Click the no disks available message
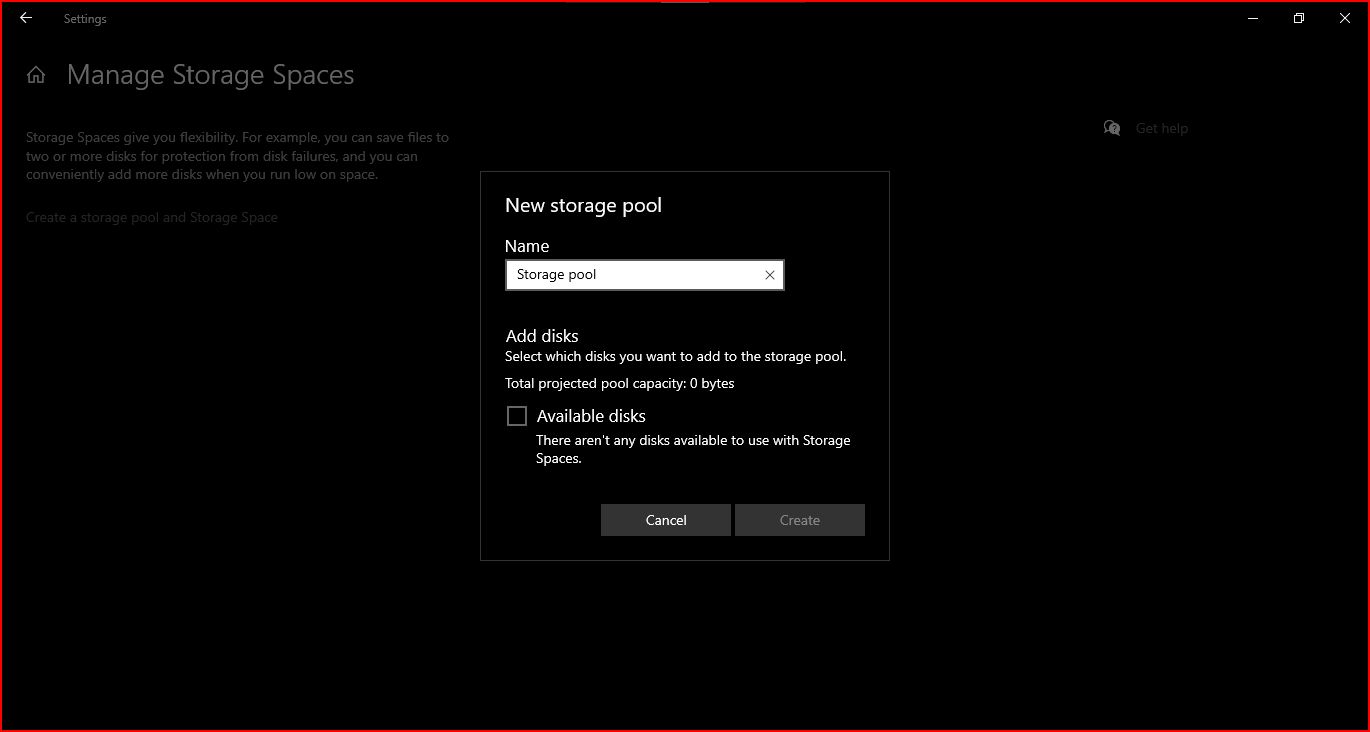The width and height of the screenshot is (1370, 732). (693, 449)
